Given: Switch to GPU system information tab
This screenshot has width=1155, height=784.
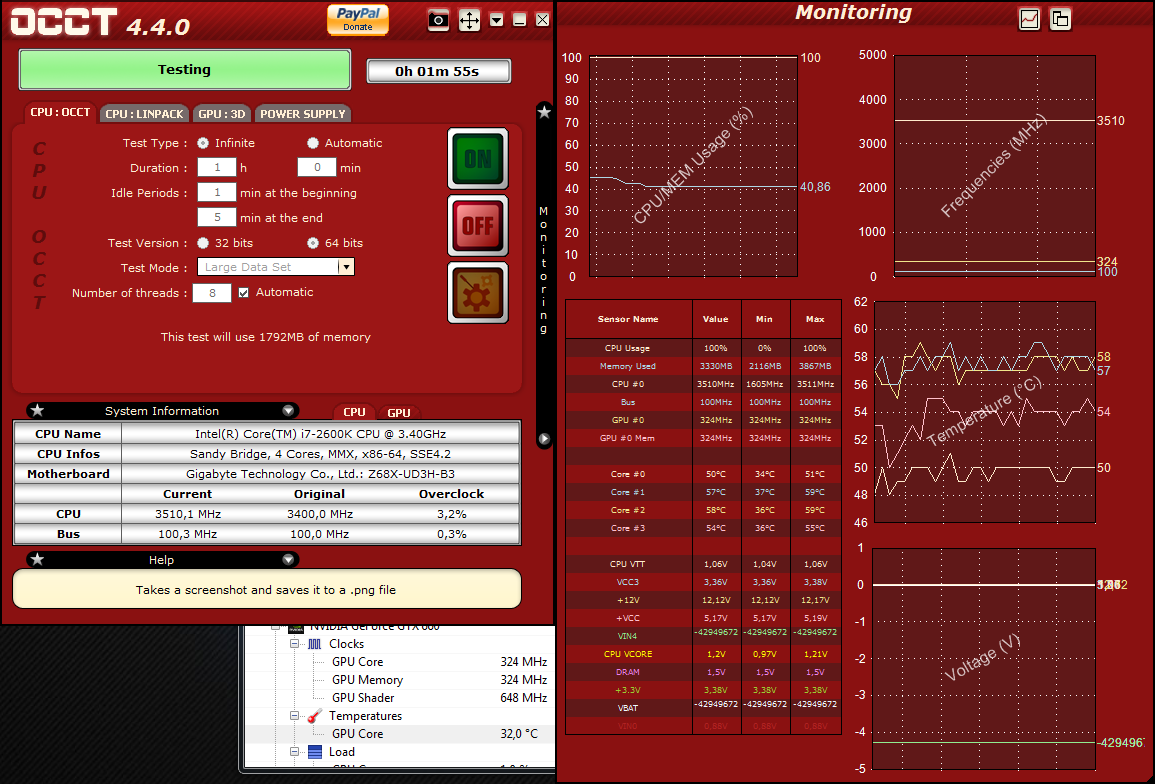Looking at the screenshot, I should click(x=398, y=413).
